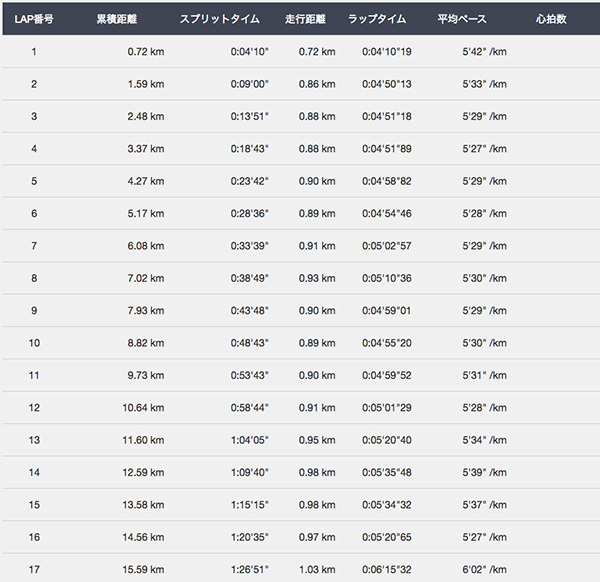Select split time 0:28'36"
The height and width of the screenshot is (582, 600).
tap(249, 213)
